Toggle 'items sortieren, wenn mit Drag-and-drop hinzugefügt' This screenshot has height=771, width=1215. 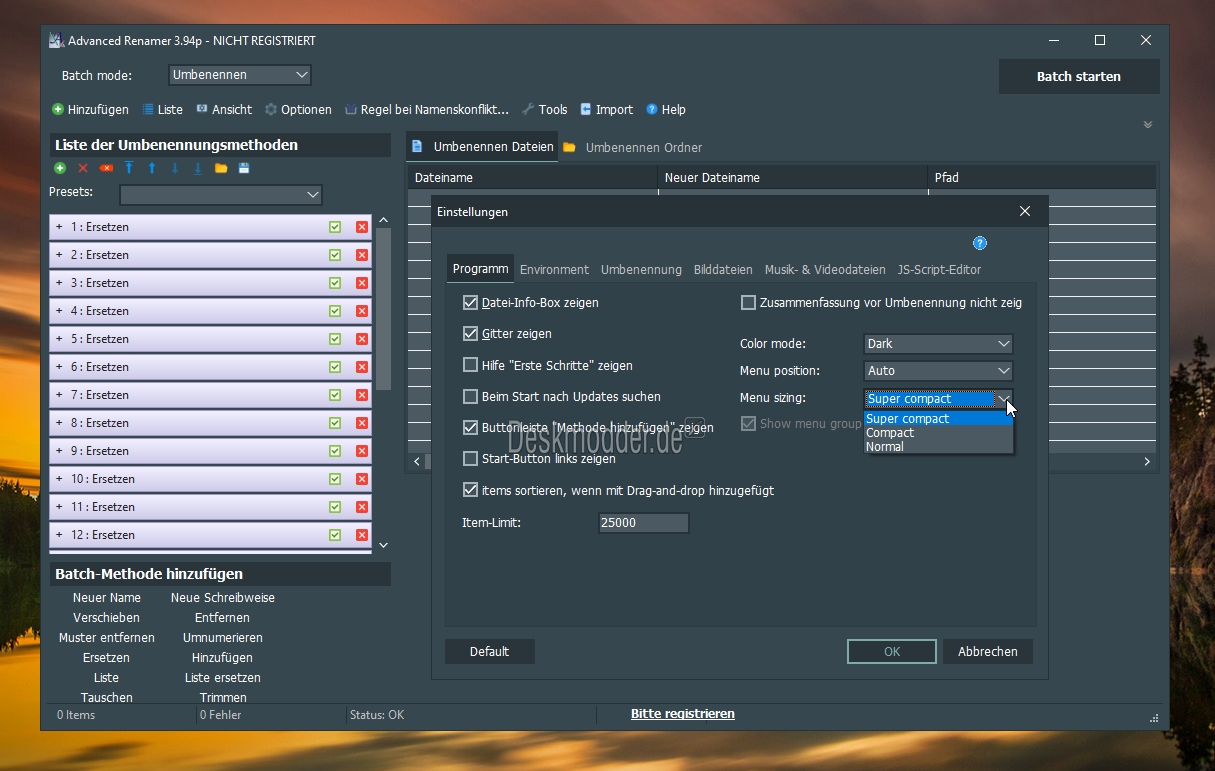click(x=470, y=490)
